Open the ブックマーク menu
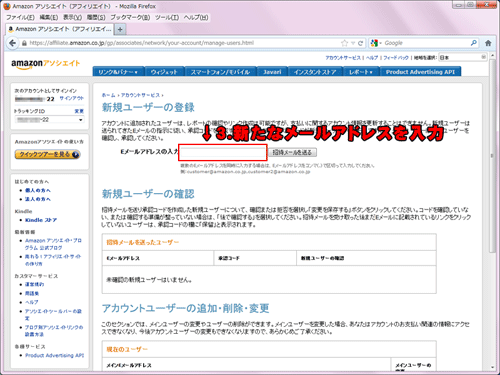Screen dimensions: 500x375 click(x=130, y=17)
